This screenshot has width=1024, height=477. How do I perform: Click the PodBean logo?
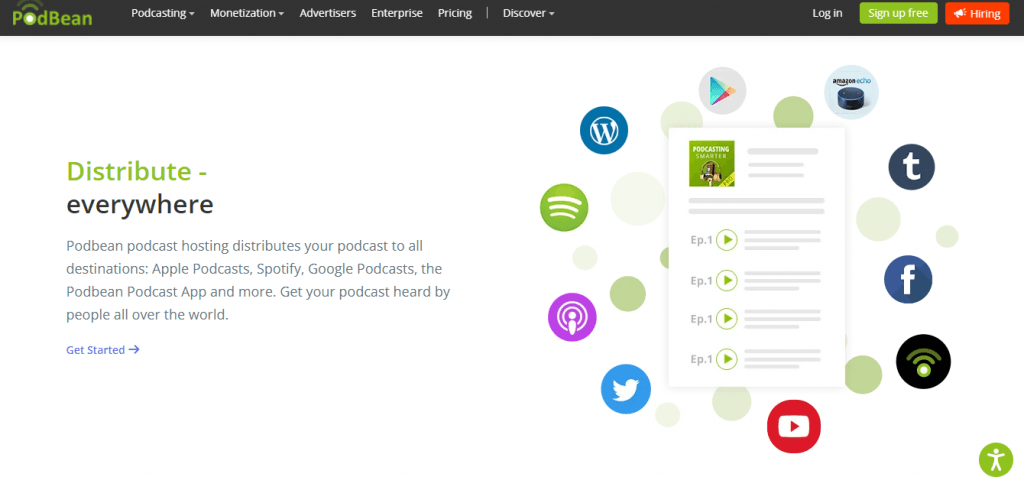tap(52, 13)
